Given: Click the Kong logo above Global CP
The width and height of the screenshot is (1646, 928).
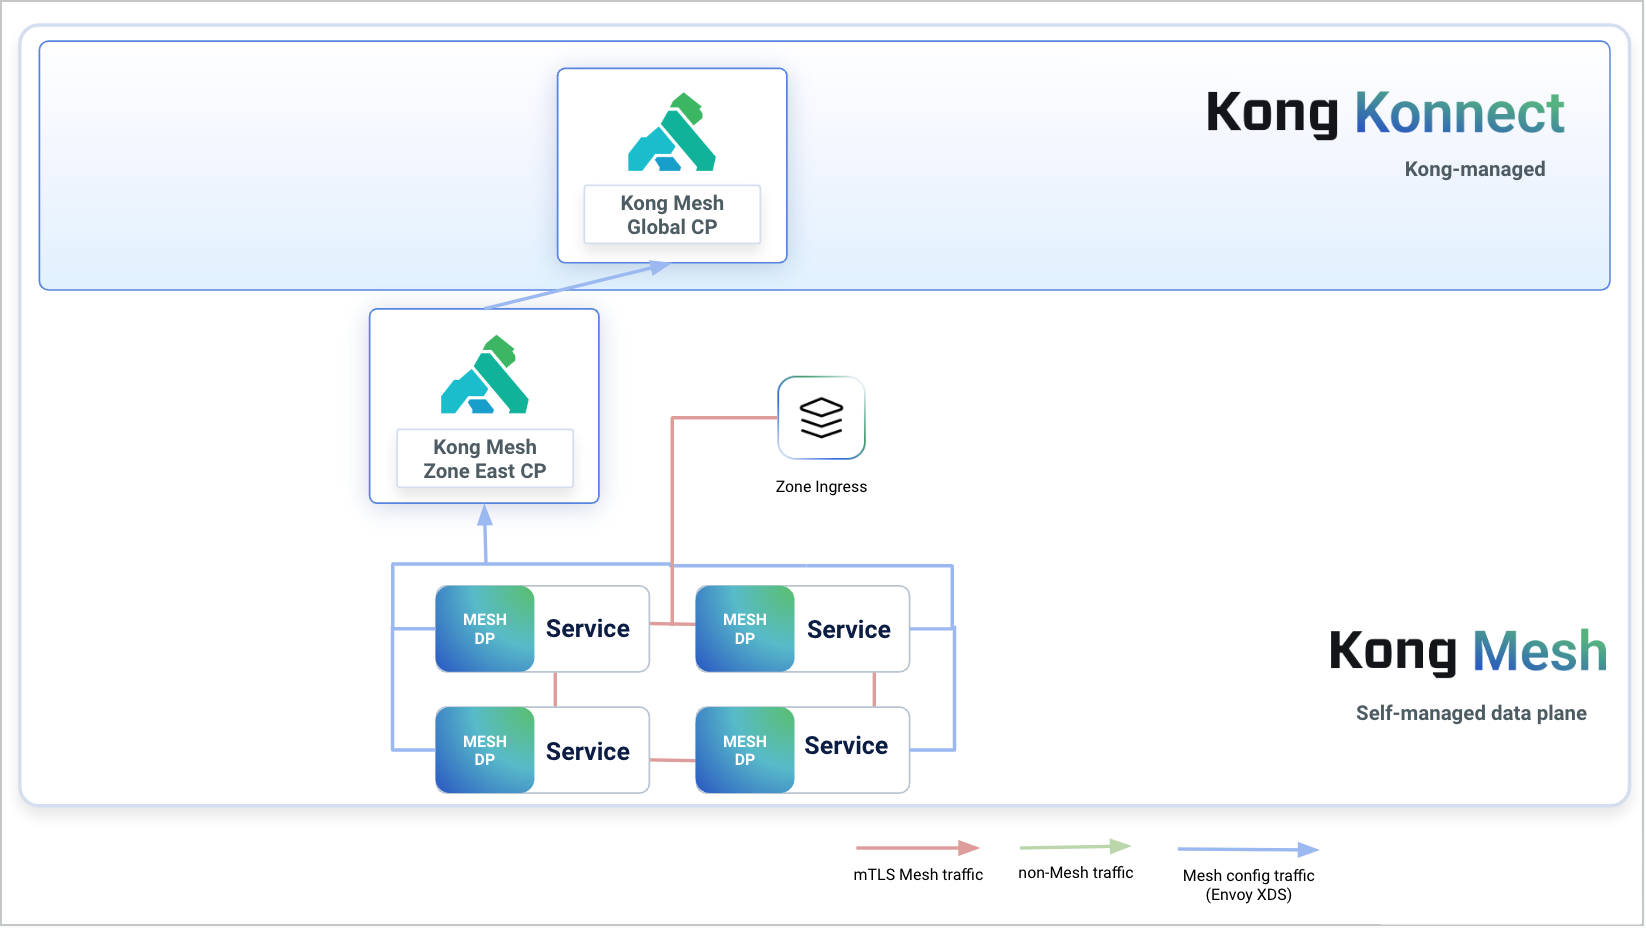Looking at the screenshot, I should pyautogui.click(x=672, y=132).
